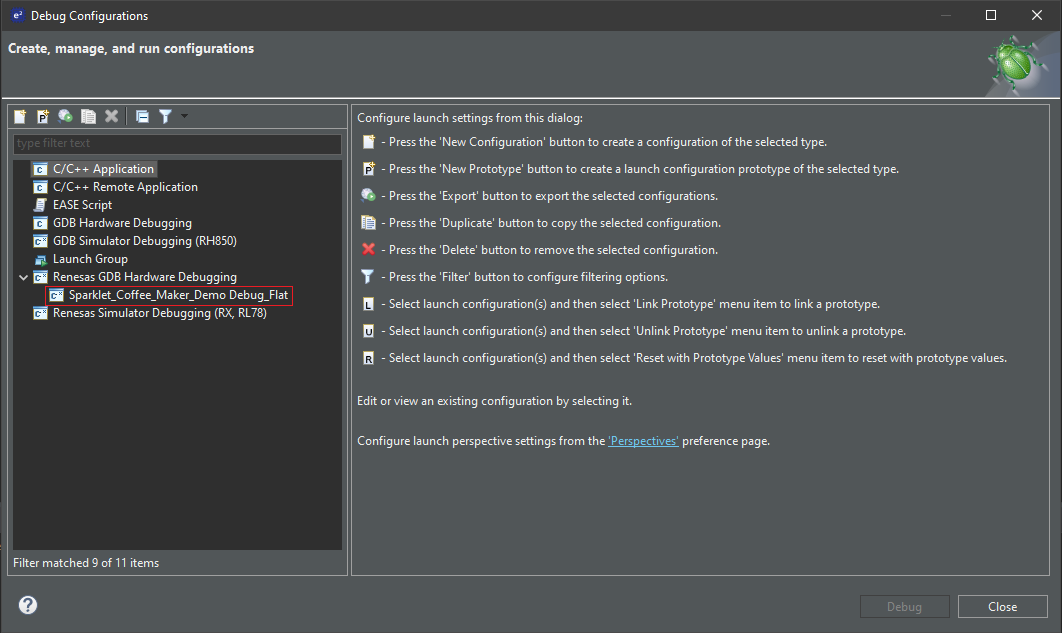
Task: Click the New Prototype toolbar icon
Action: pos(43,116)
